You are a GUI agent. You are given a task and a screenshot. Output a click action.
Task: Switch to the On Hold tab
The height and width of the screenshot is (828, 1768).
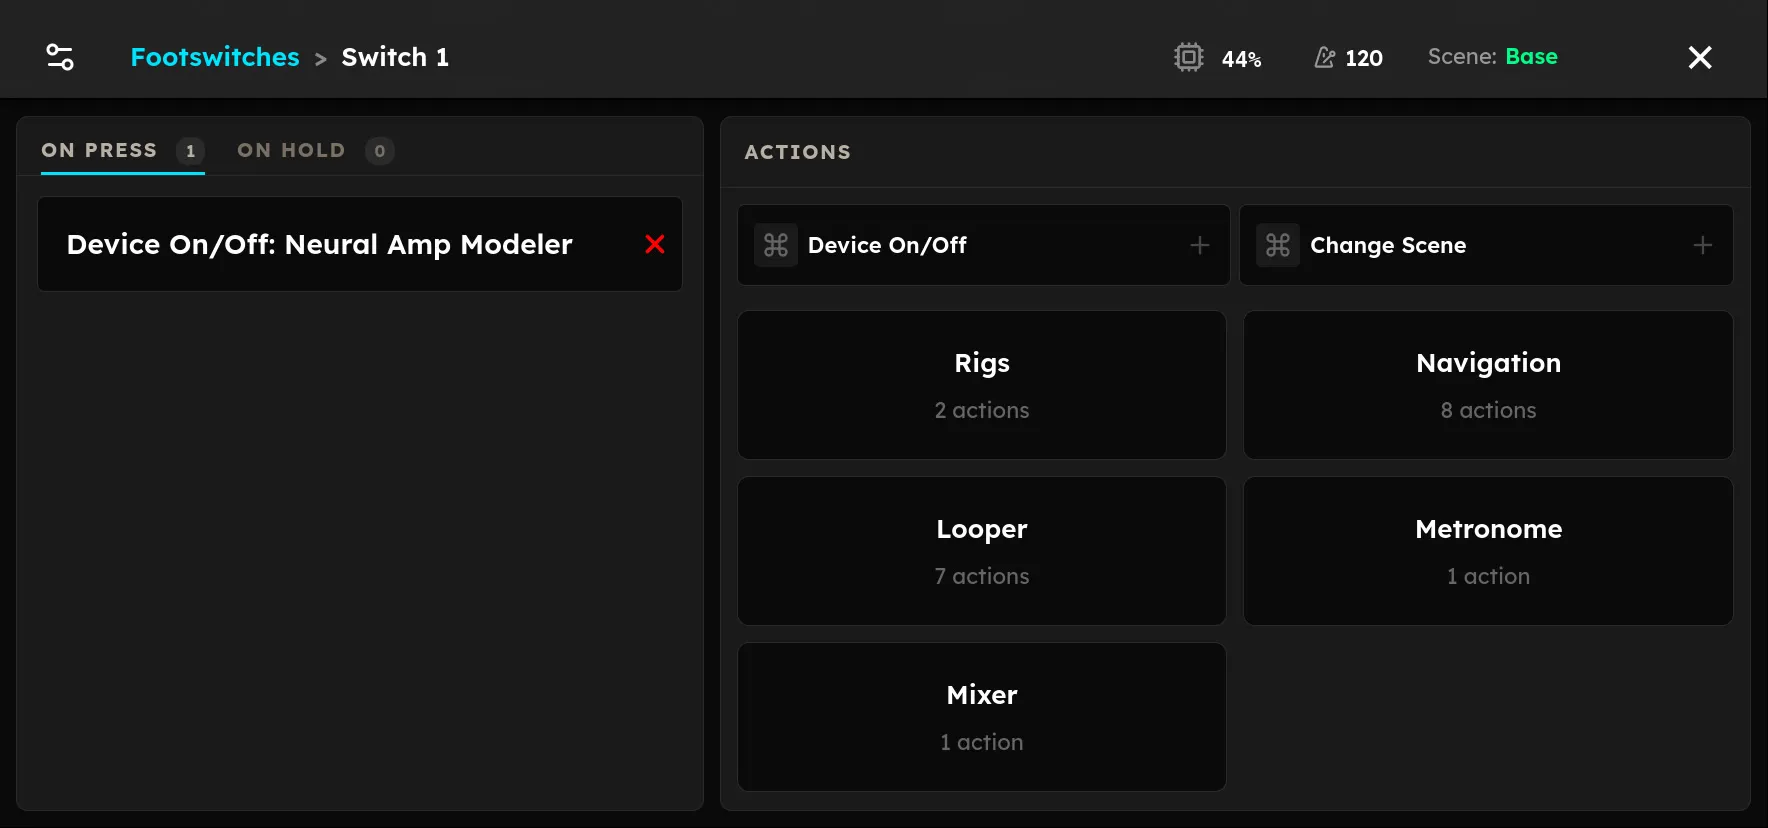coord(315,151)
